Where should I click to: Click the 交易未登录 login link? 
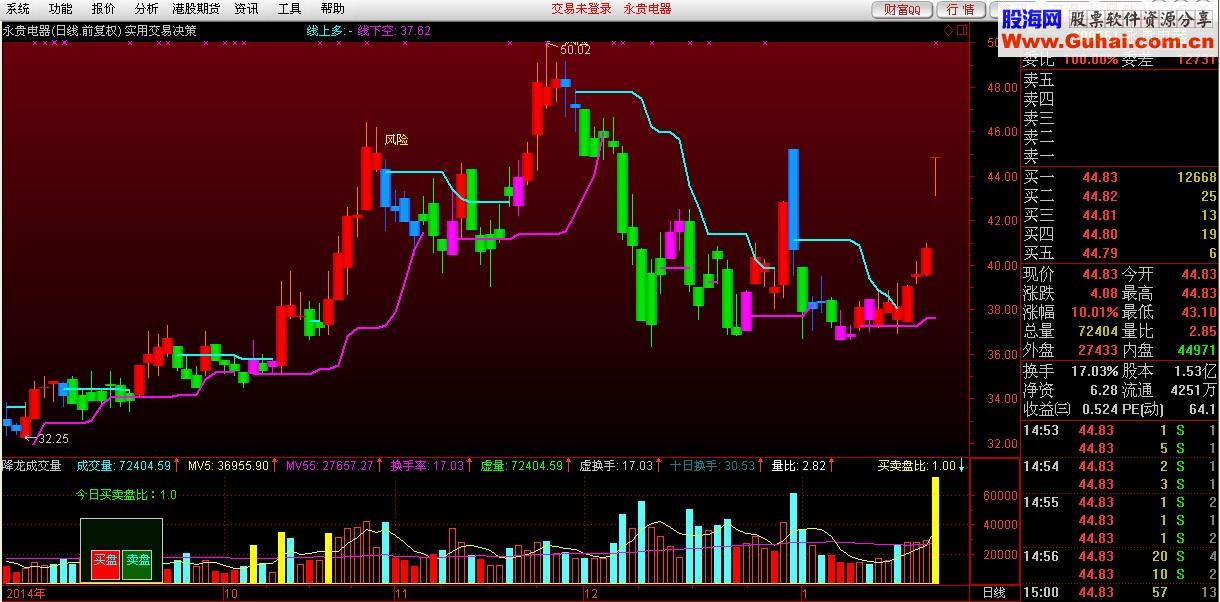581,8
